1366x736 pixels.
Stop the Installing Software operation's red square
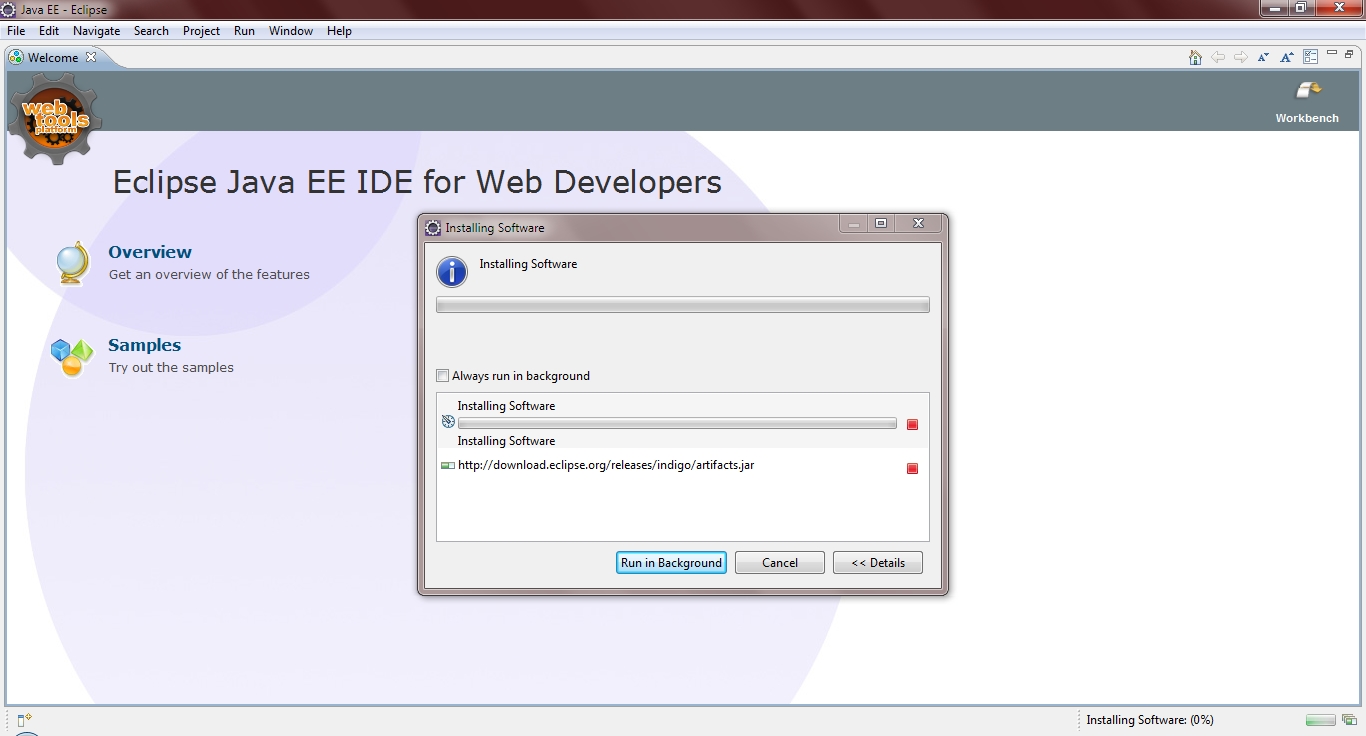pyautogui.click(x=911, y=424)
